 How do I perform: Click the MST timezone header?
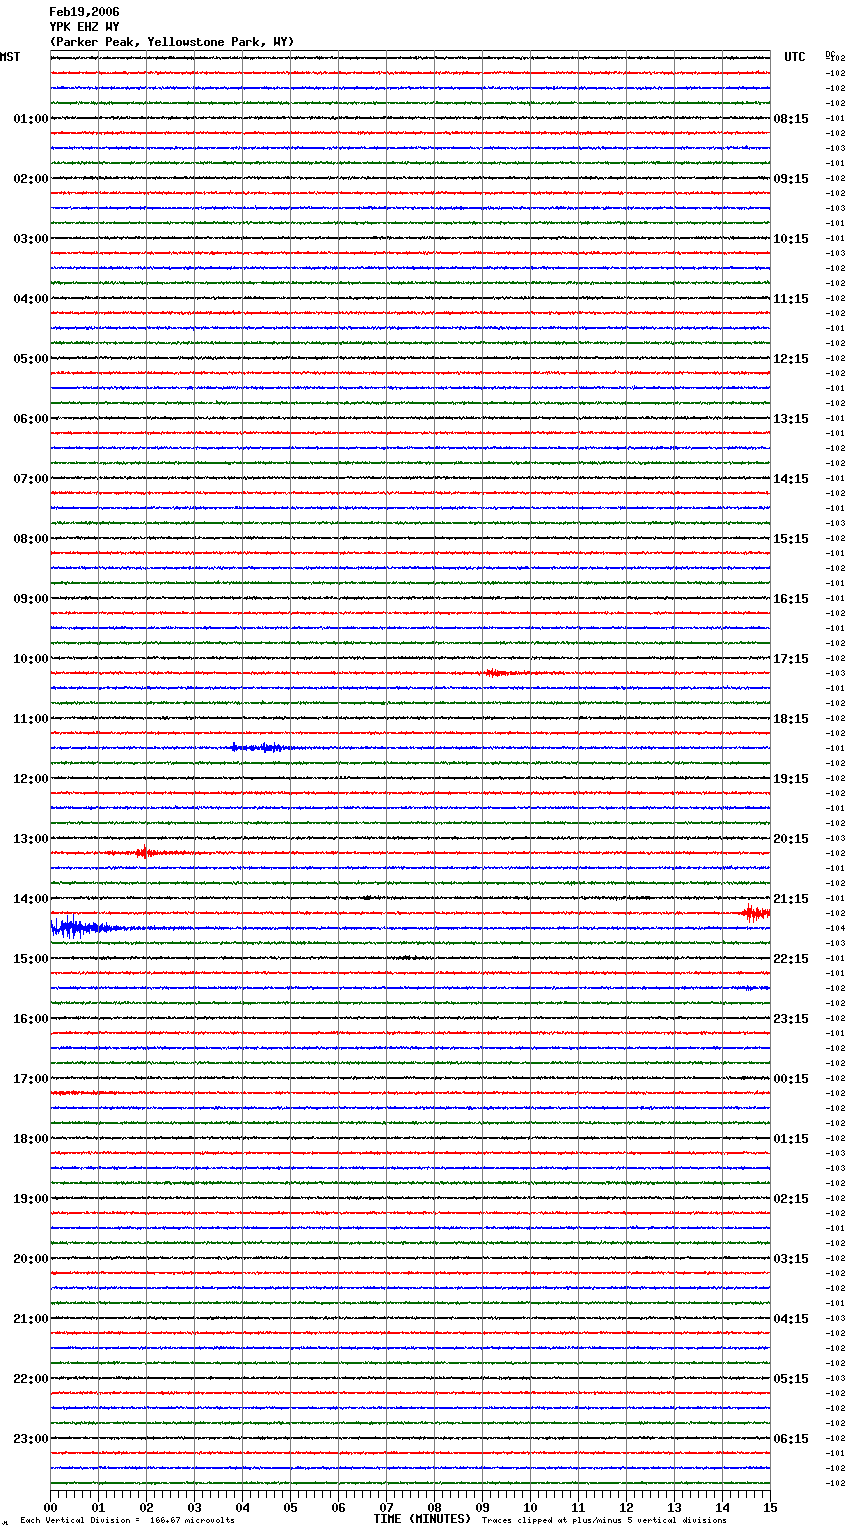click(10, 57)
